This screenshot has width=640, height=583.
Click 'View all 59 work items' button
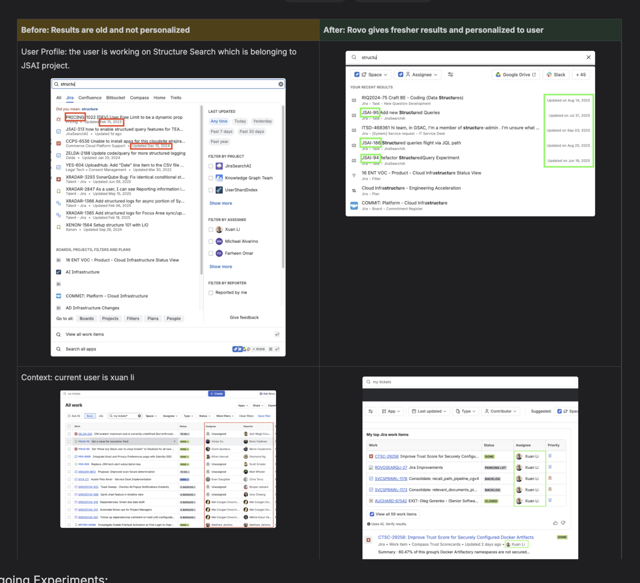coord(393,514)
